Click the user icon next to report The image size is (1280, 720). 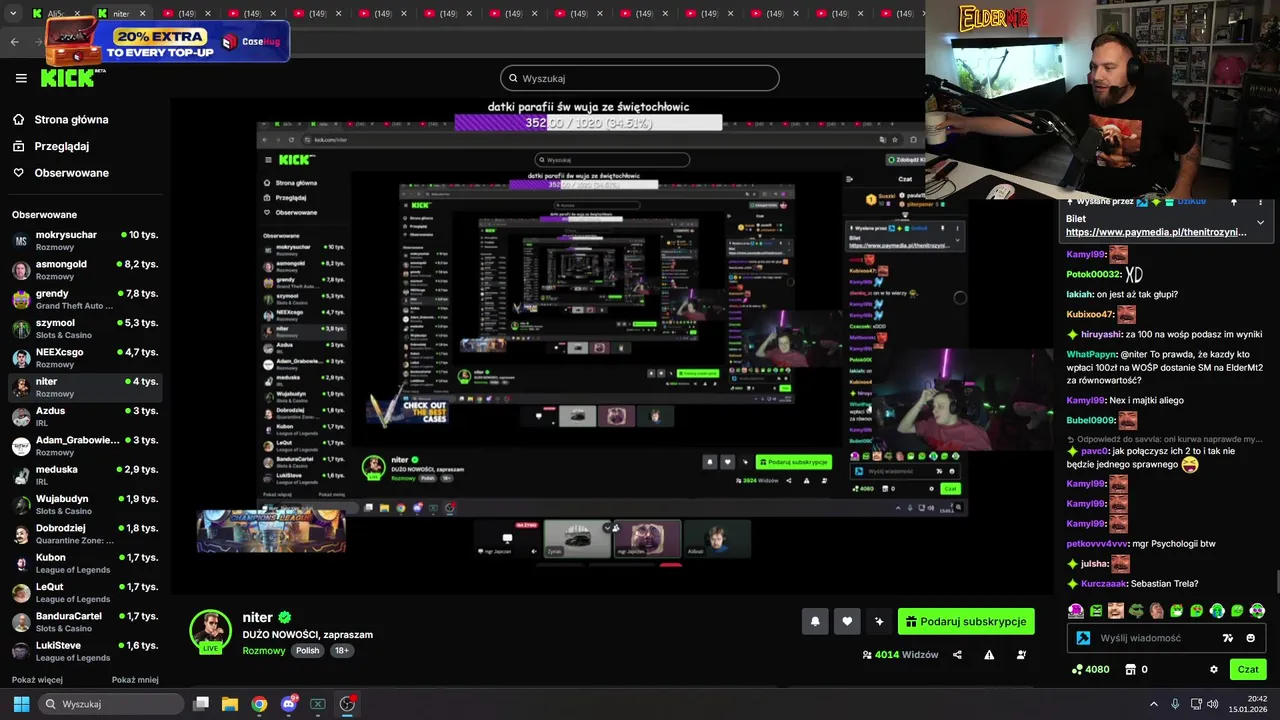(x=1021, y=655)
